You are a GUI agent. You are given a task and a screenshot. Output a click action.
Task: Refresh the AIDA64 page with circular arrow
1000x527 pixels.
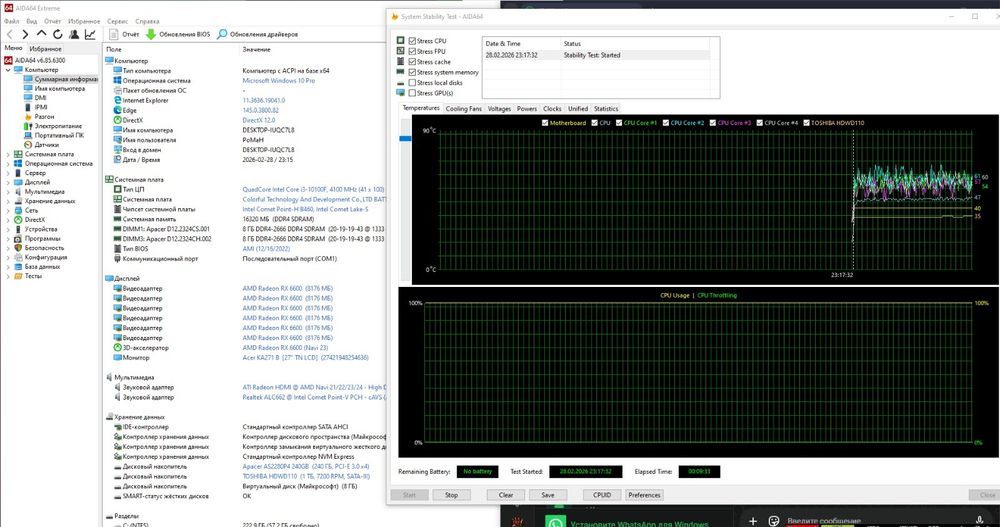coord(57,34)
